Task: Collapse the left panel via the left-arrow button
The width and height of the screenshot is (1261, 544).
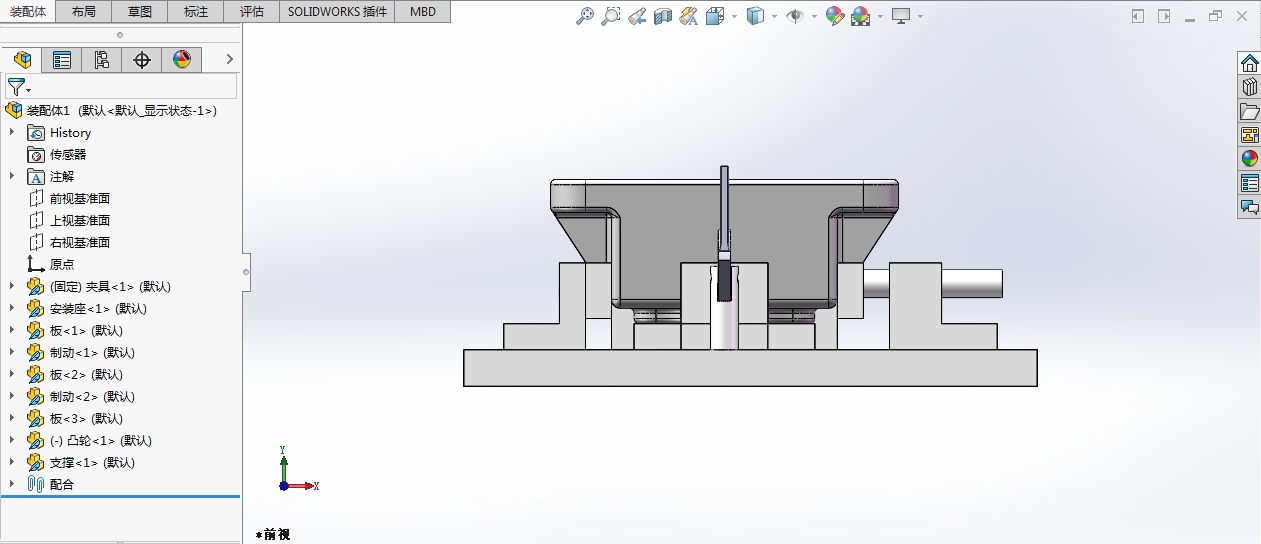Action: point(1138,16)
